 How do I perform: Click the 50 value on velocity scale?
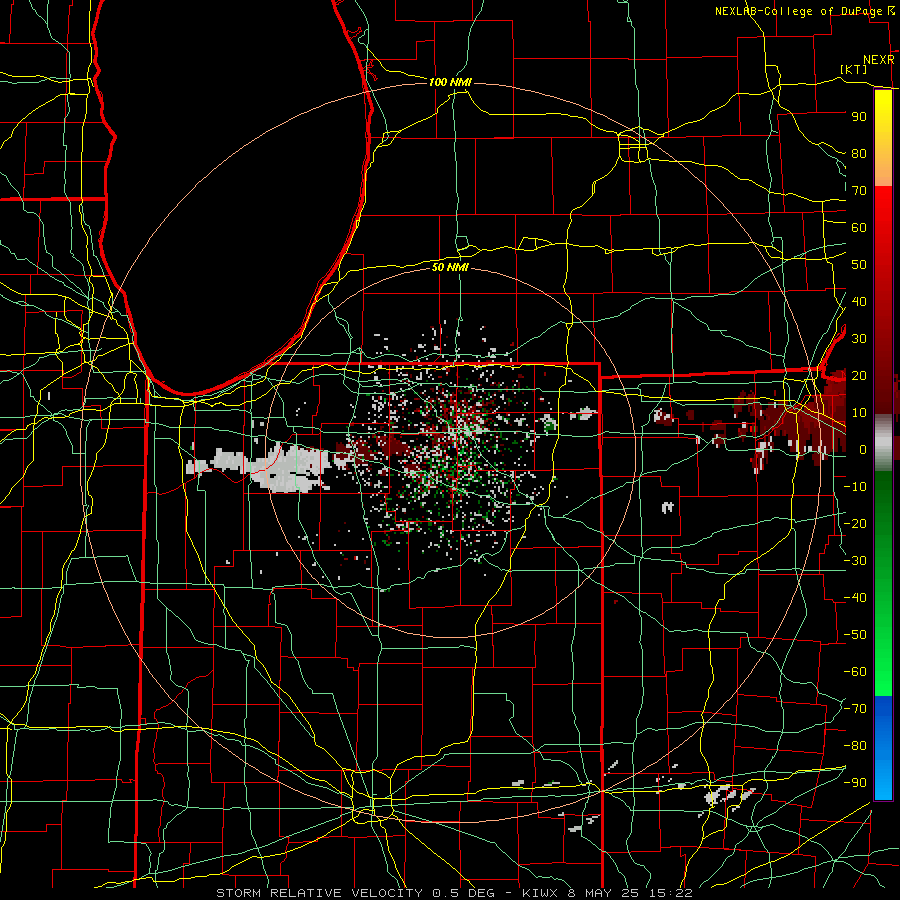pos(859,265)
